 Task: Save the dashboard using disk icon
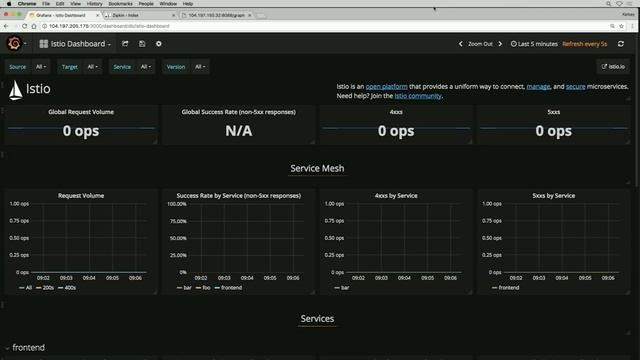142,44
